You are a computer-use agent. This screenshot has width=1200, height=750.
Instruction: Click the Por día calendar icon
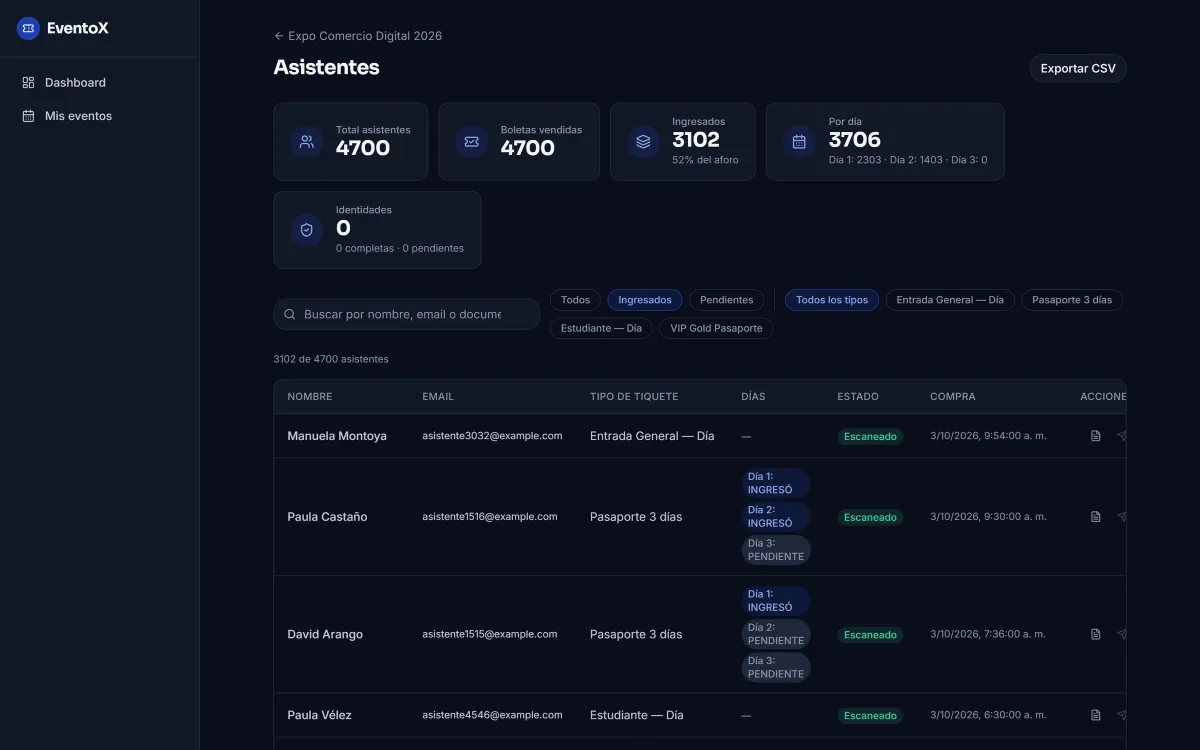[799, 142]
